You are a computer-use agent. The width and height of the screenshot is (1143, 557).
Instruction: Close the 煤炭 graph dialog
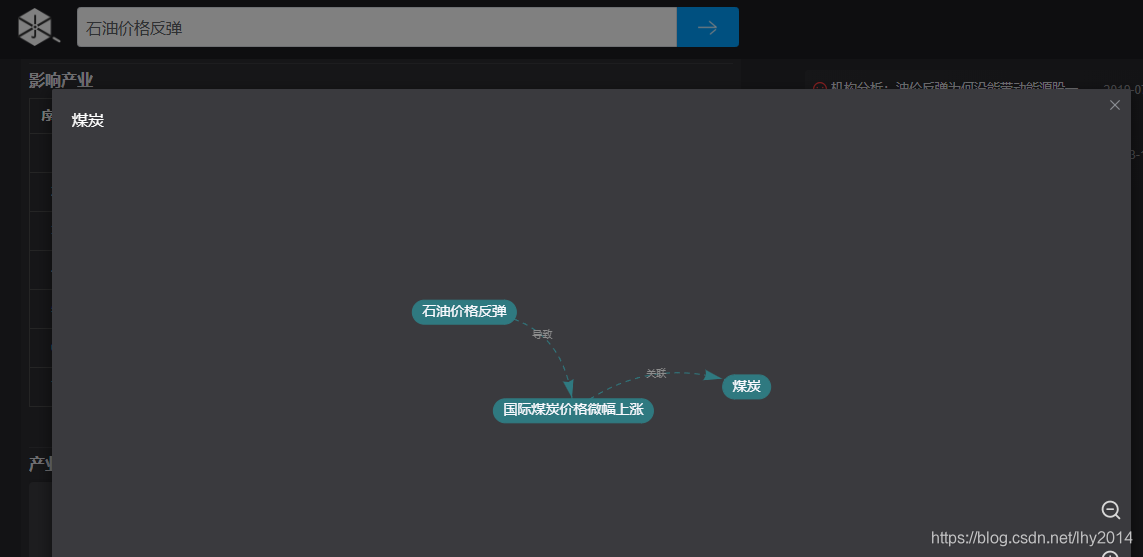(1115, 105)
